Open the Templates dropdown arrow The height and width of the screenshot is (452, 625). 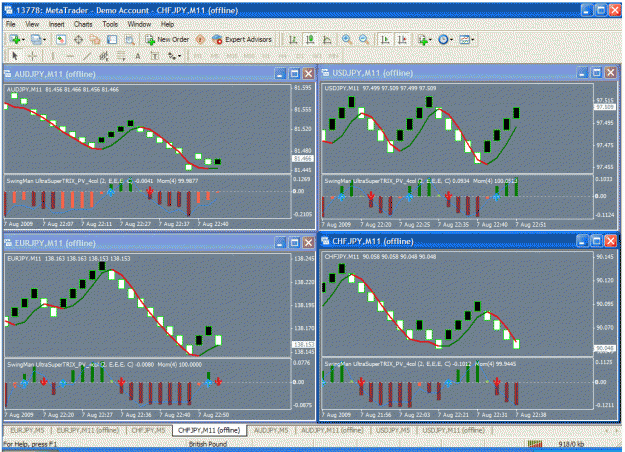point(473,39)
